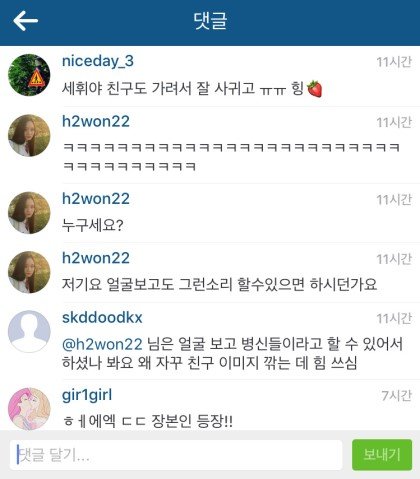The width and height of the screenshot is (420, 479).
Task: Open the skddoodkx username link
Action: click(102, 317)
